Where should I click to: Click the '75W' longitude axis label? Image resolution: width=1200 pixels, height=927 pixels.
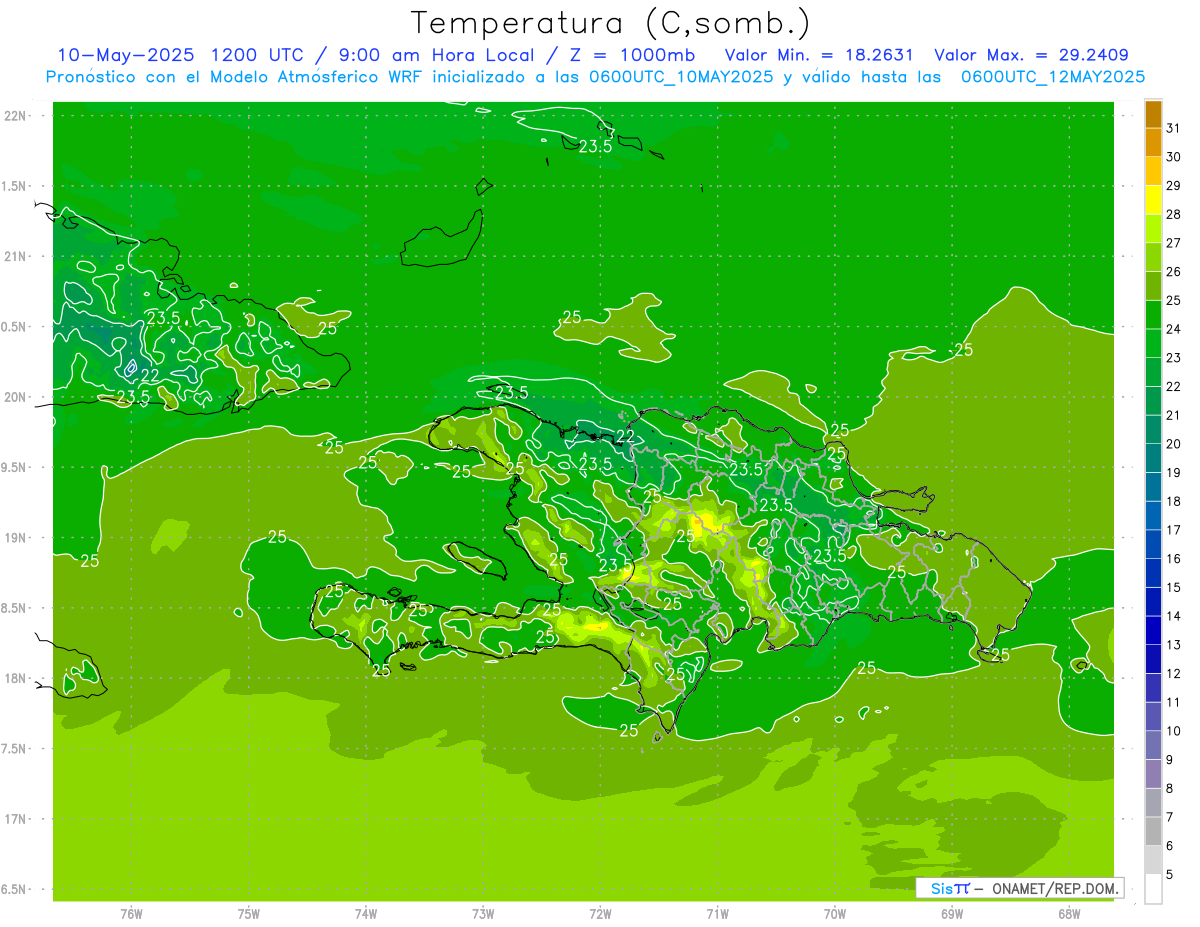[249, 914]
